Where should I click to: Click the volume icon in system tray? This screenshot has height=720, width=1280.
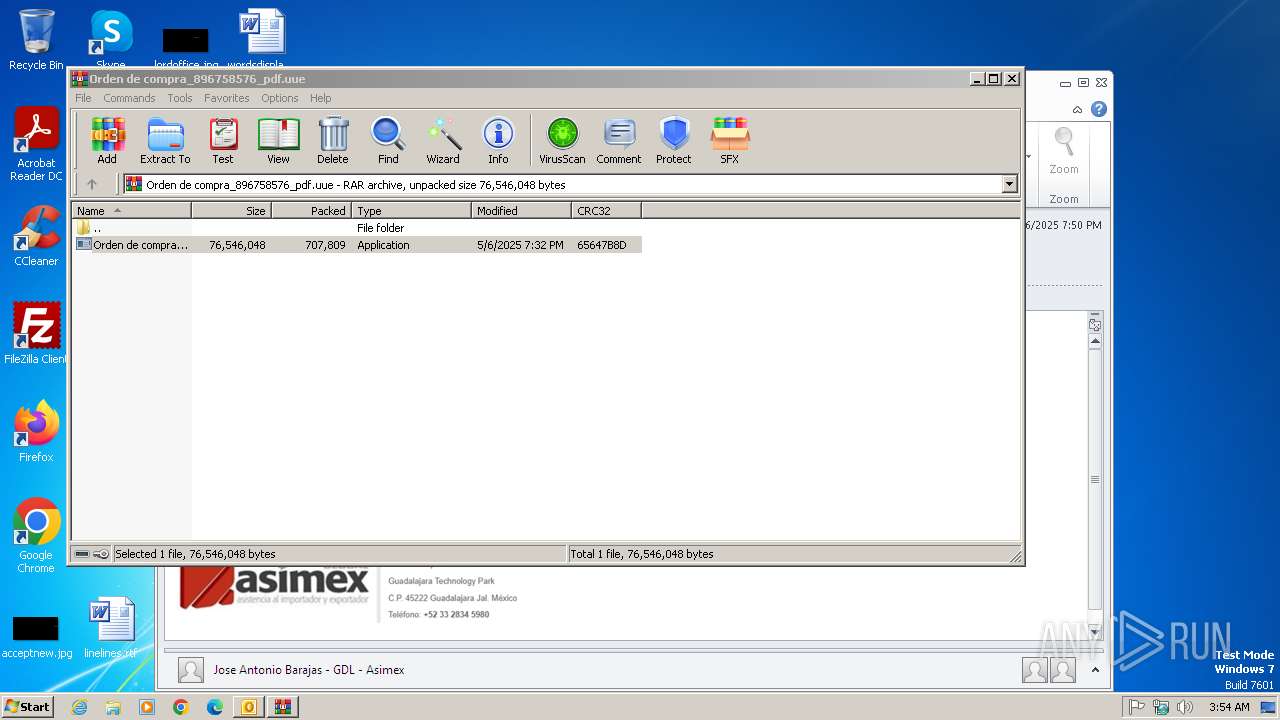pos(1185,707)
